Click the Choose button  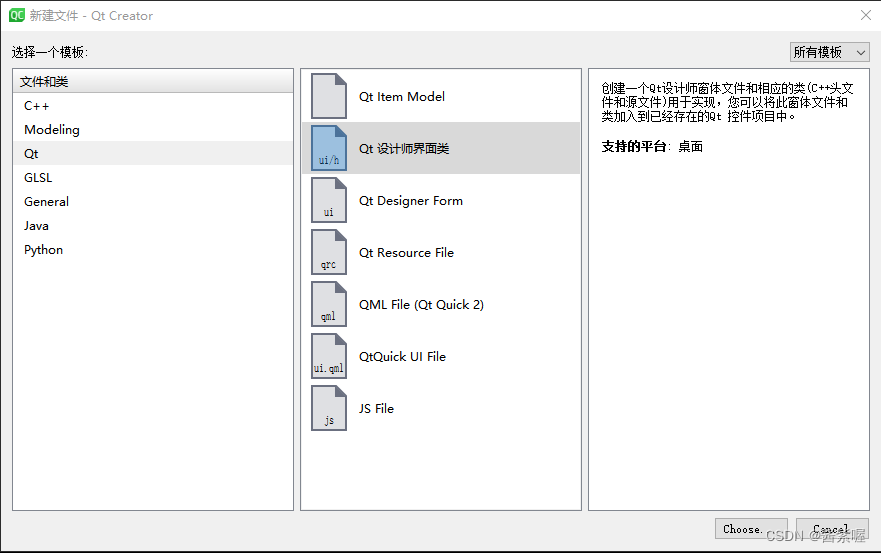point(751,529)
